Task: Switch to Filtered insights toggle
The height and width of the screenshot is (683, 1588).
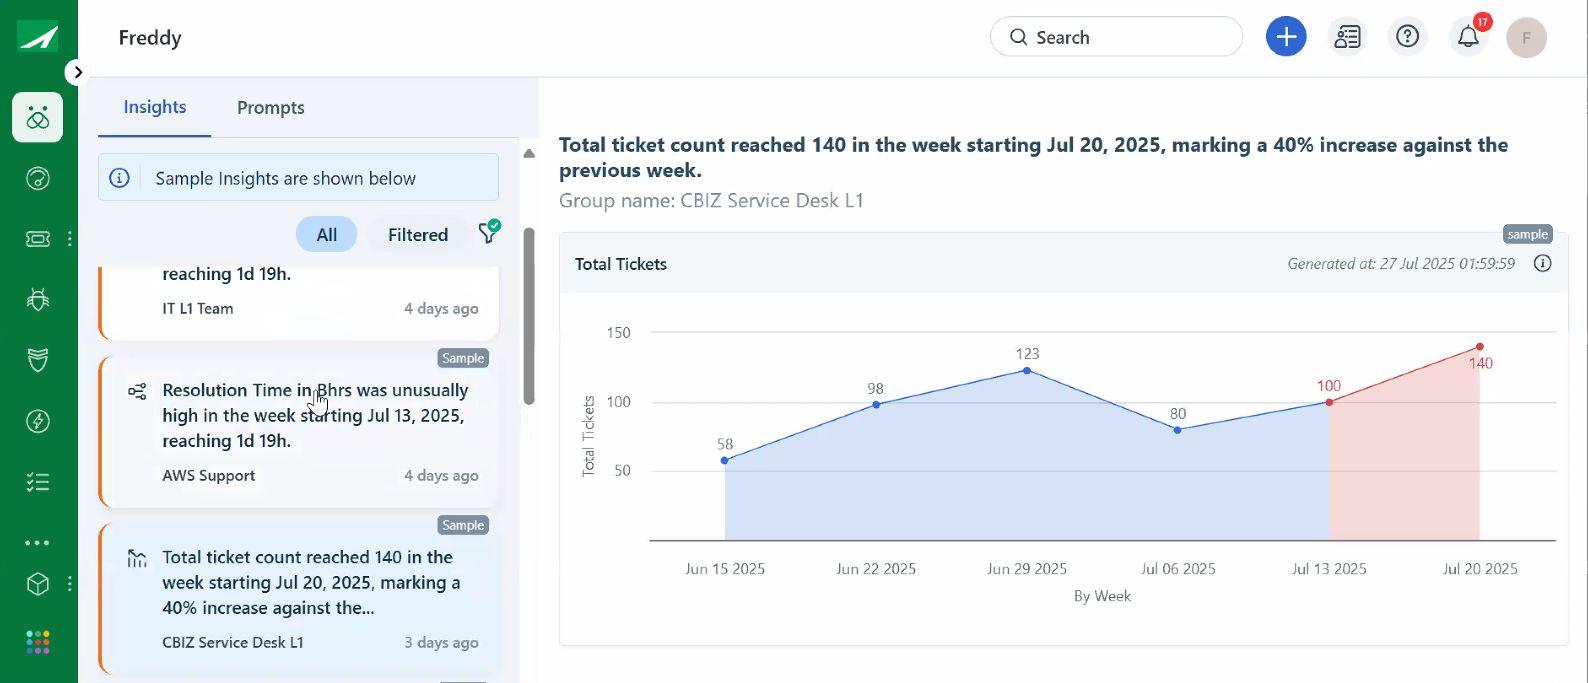Action: tap(418, 235)
